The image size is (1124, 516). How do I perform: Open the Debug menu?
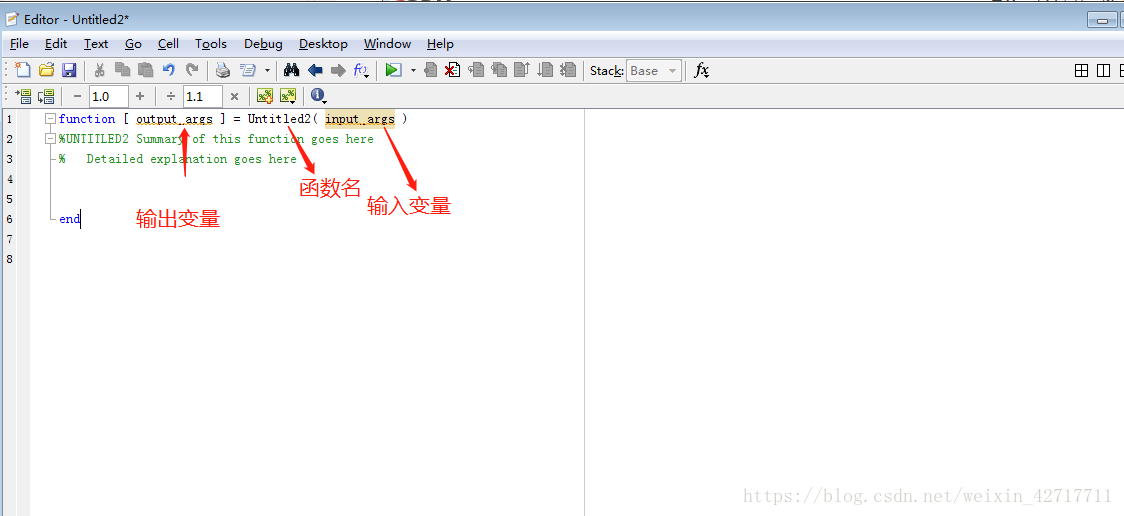pos(263,44)
